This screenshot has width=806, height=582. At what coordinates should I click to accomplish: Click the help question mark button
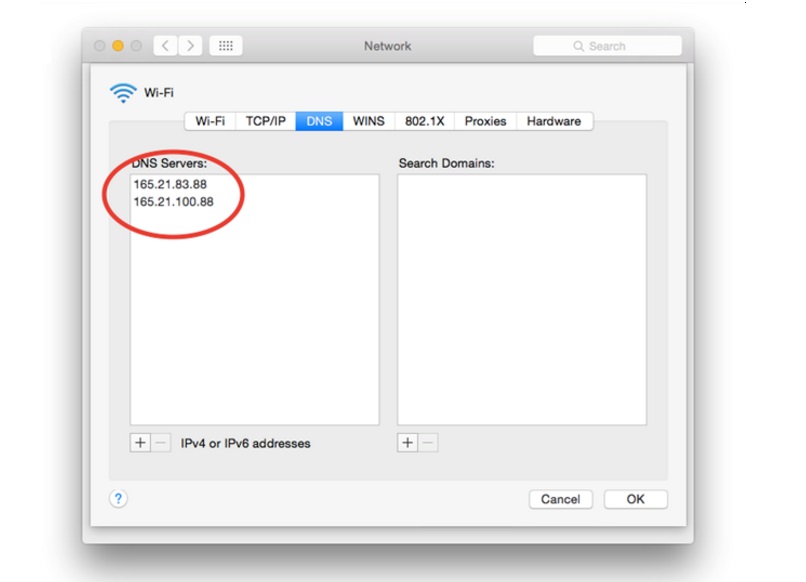pyautogui.click(x=118, y=498)
